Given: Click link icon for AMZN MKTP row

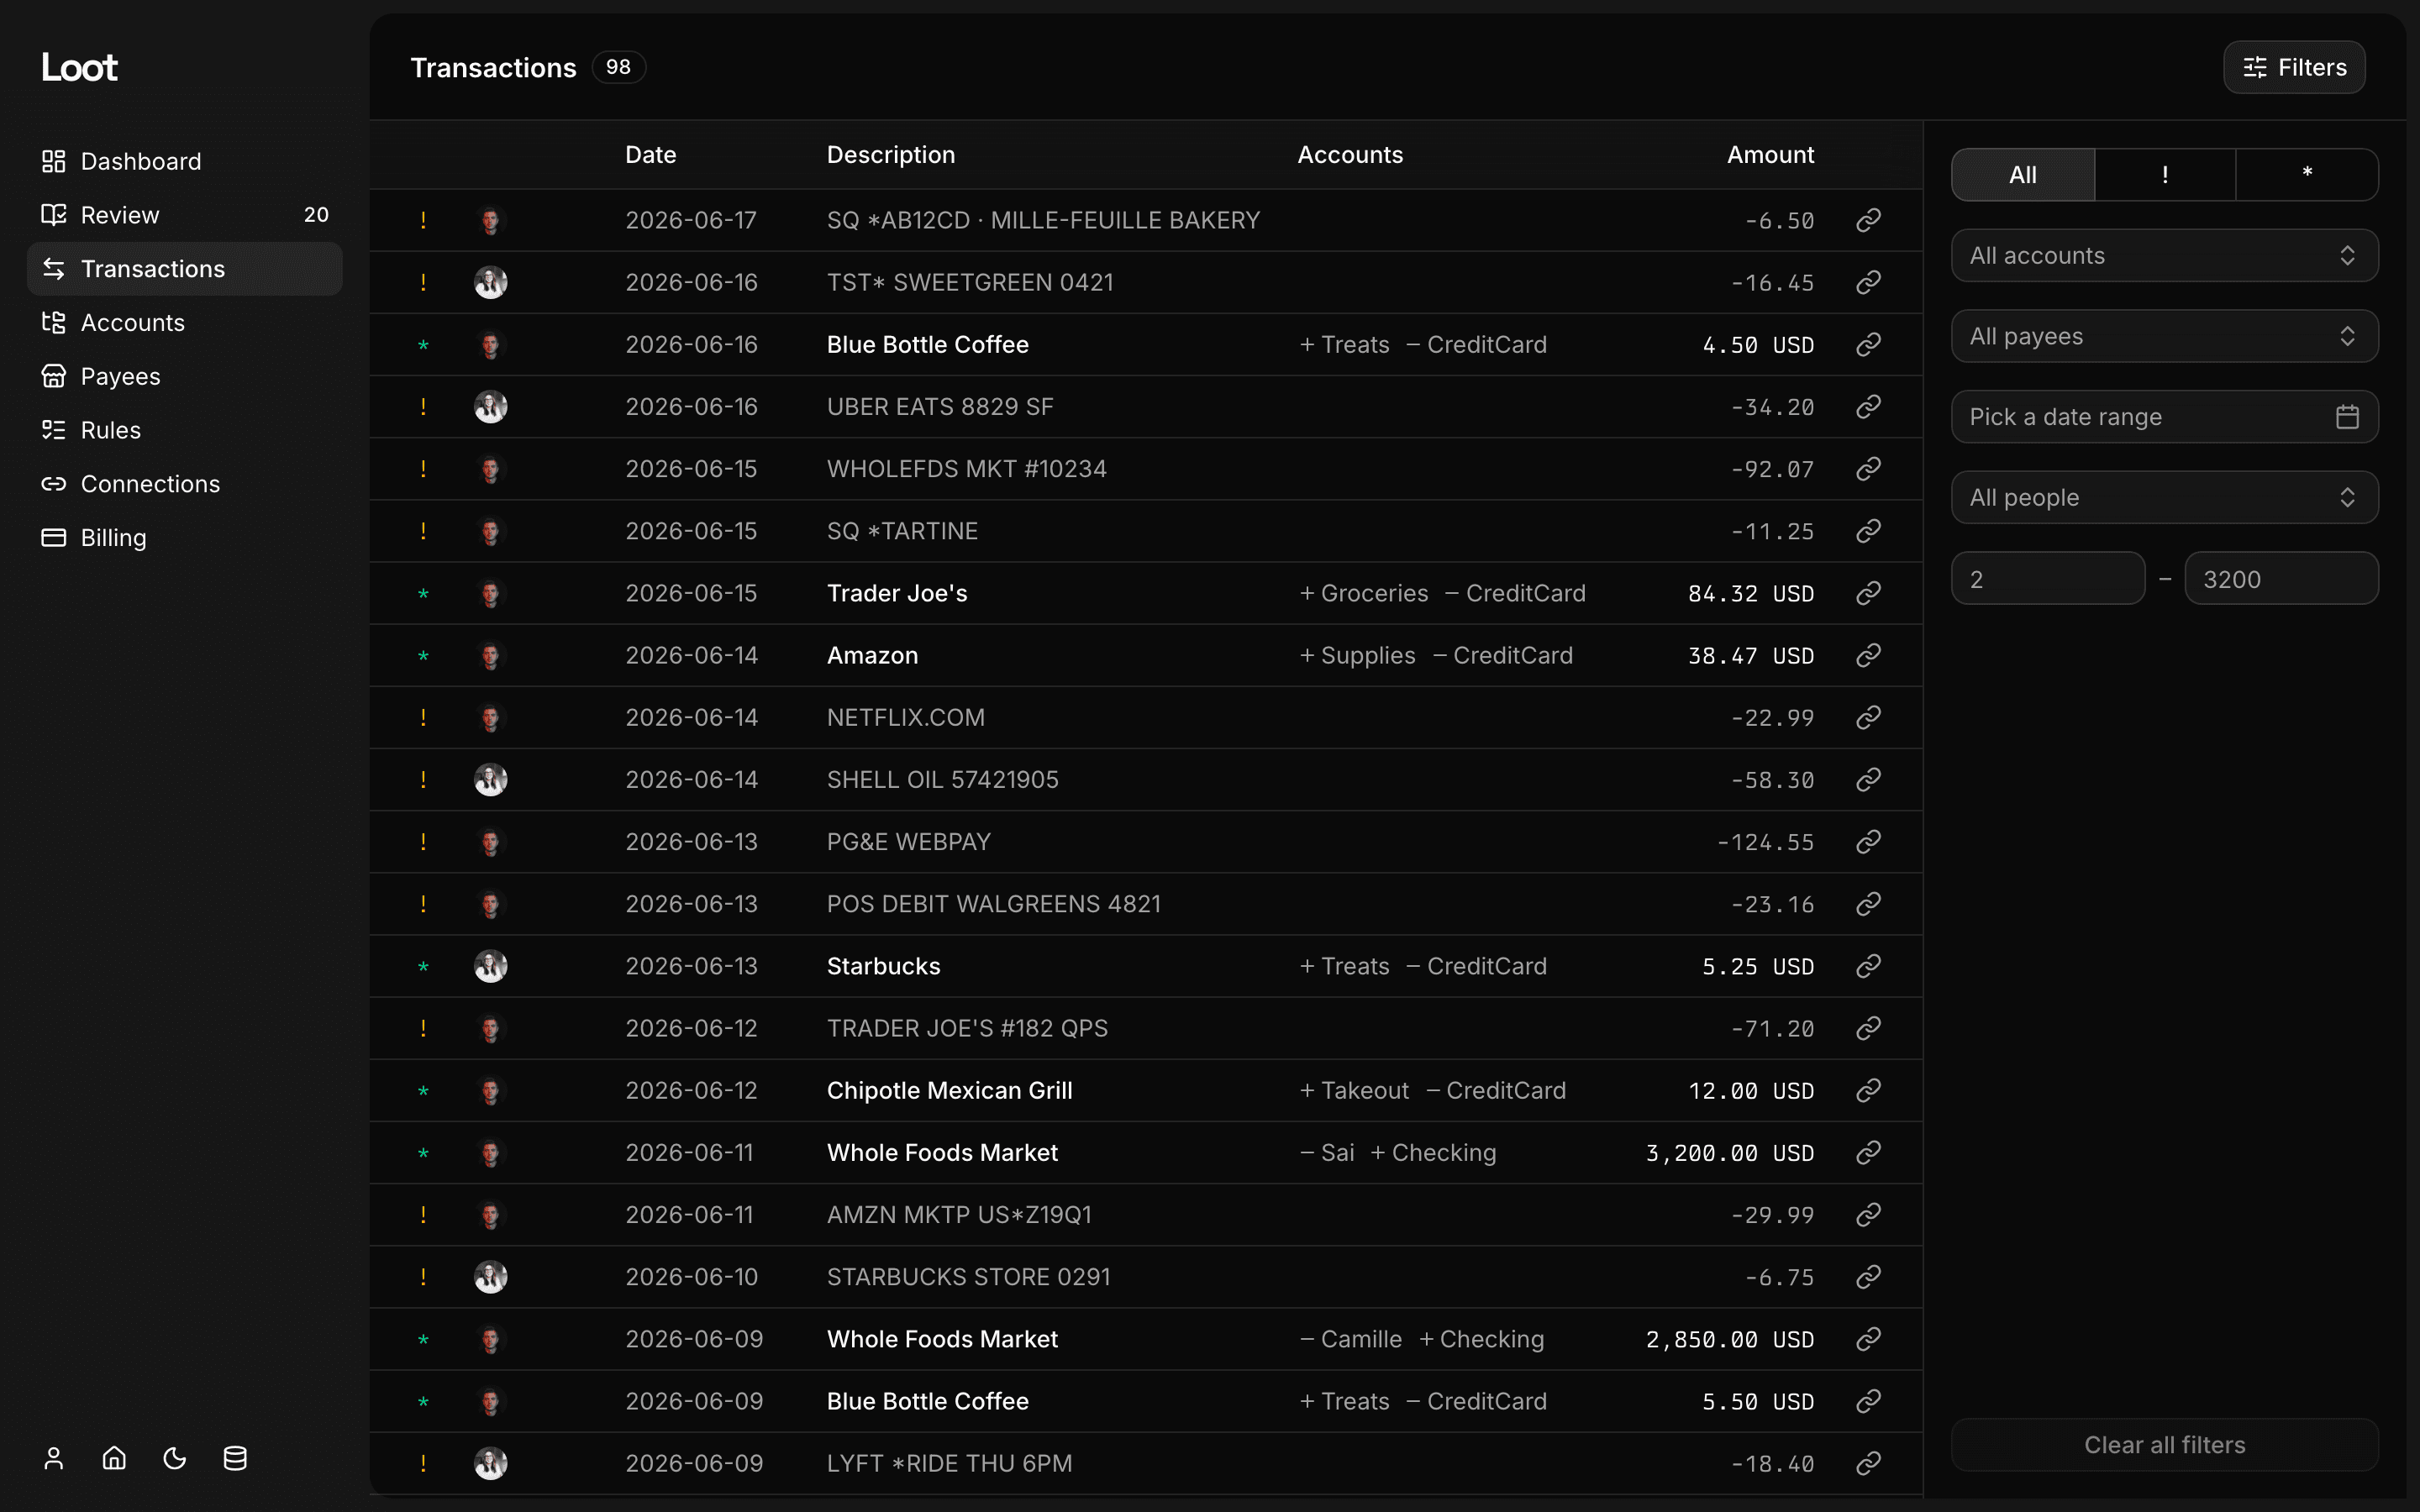Looking at the screenshot, I should click(x=1869, y=1215).
